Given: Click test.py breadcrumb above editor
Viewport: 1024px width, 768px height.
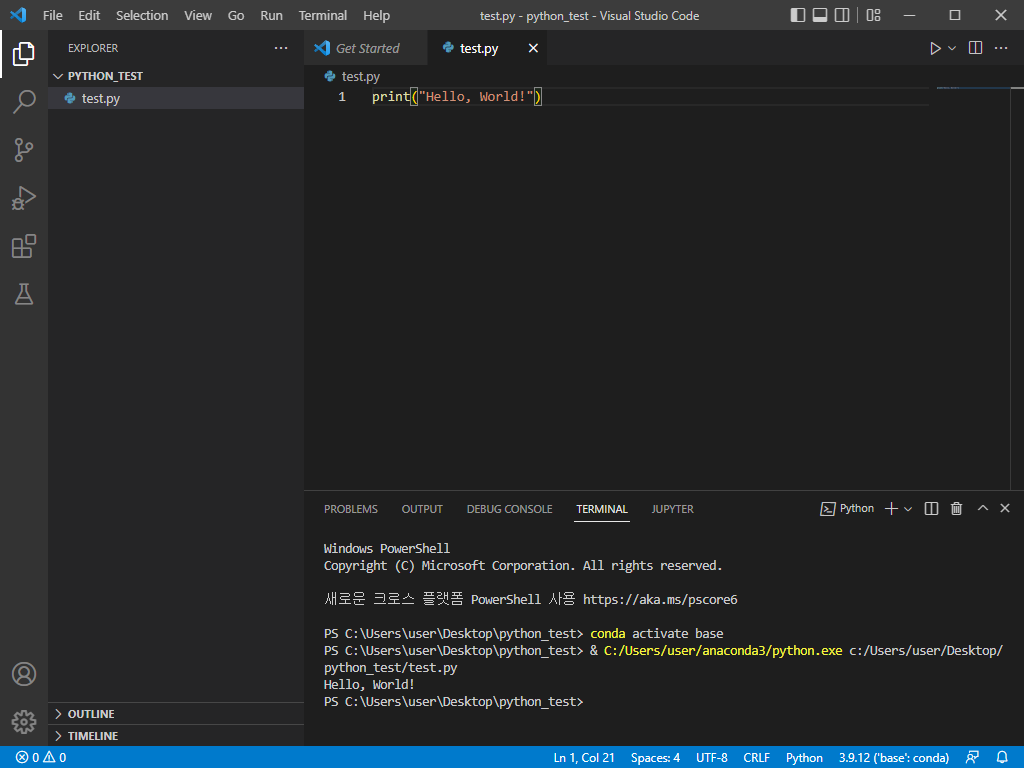Looking at the screenshot, I should pos(353,76).
